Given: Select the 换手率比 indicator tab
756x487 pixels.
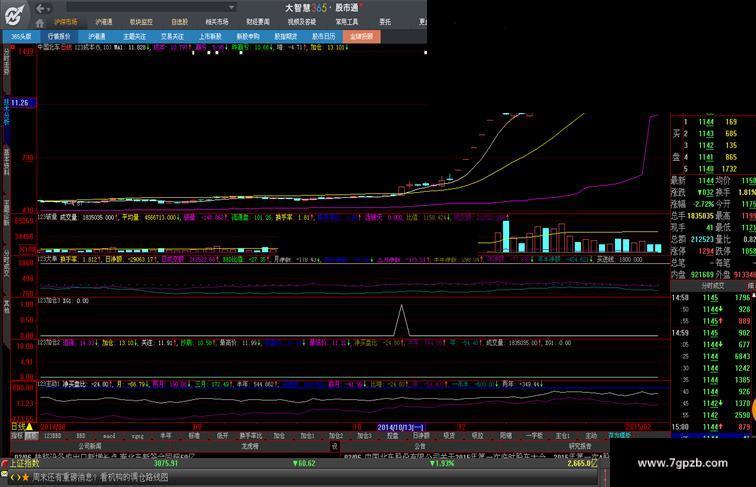Looking at the screenshot, I should [x=251, y=435].
